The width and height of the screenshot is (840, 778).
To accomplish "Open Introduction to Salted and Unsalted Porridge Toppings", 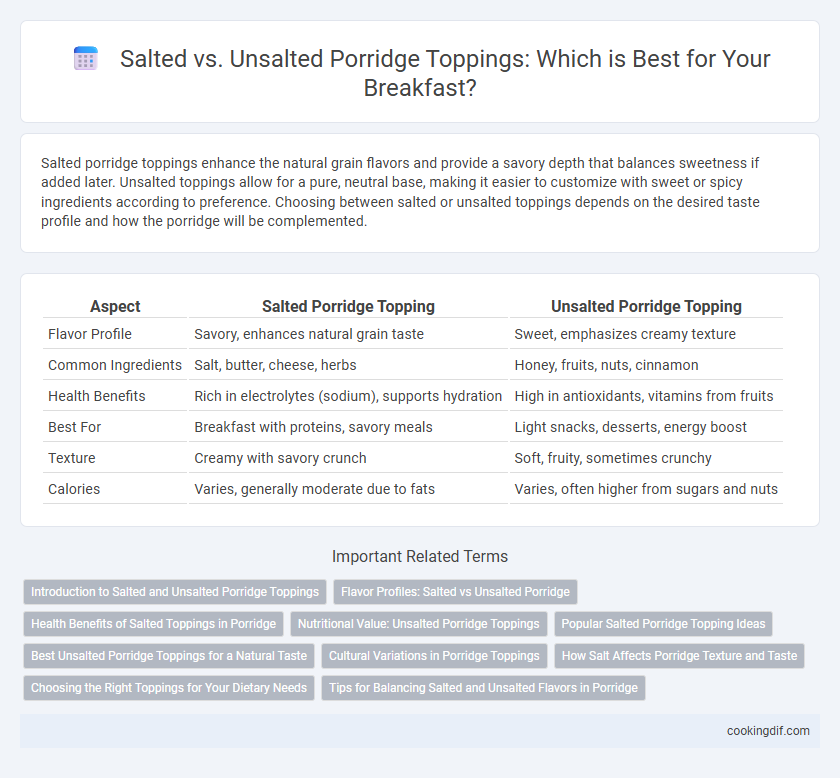I will click(x=175, y=592).
